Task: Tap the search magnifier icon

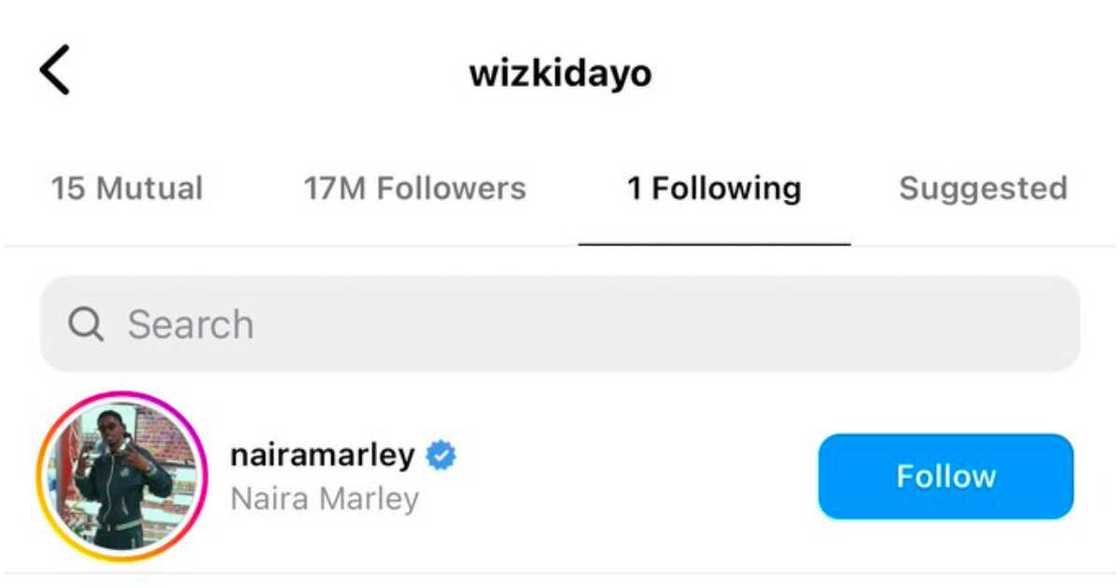Action: pyautogui.click(x=86, y=324)
